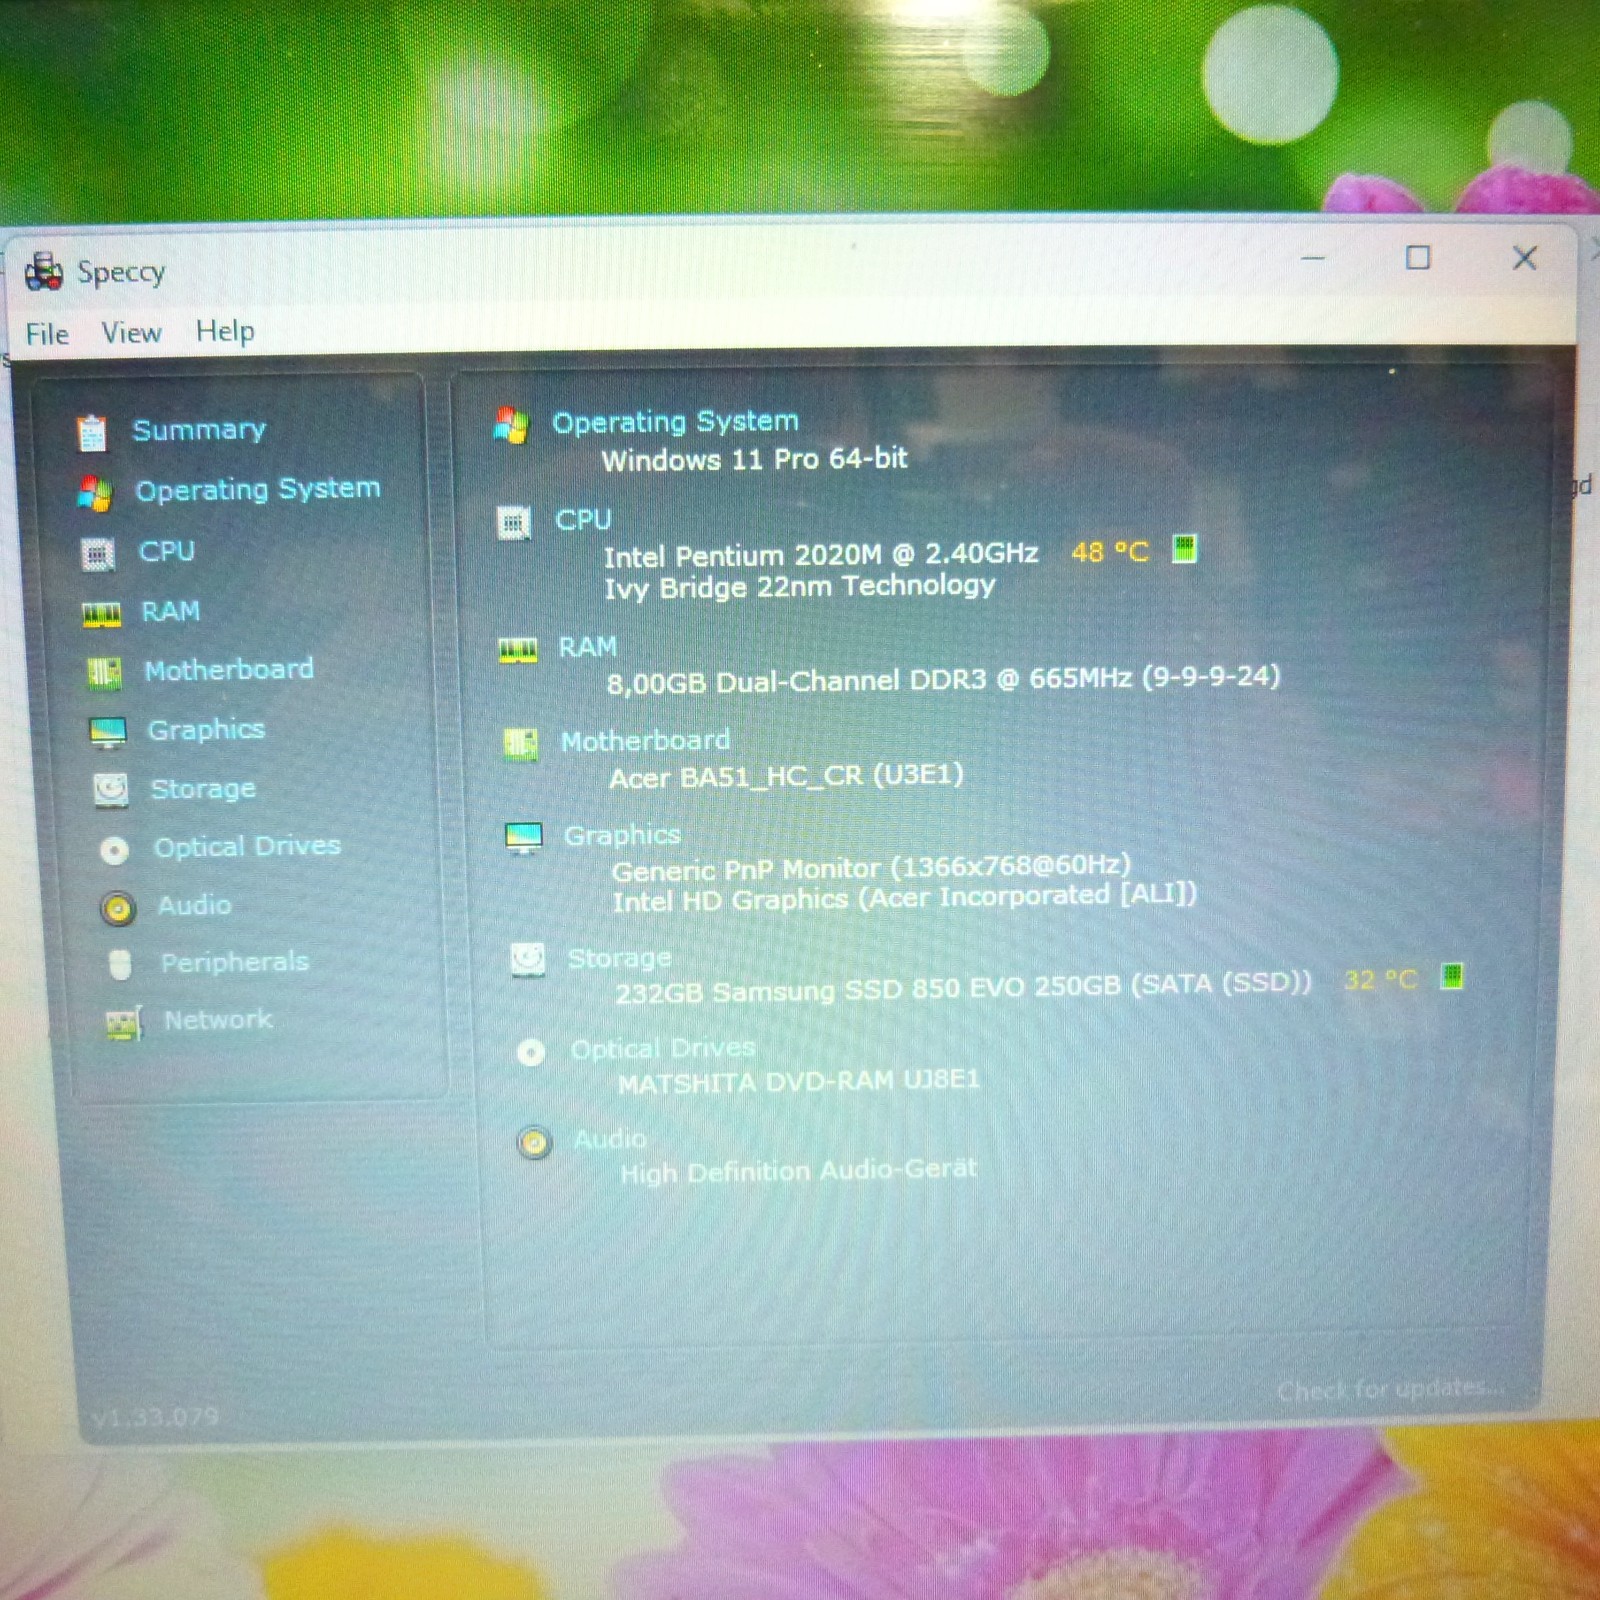The height and width of the screenshot is (1600, 1600).
Task: Click the Speccy app icon in title bar
Action: (x=44, y=271)
